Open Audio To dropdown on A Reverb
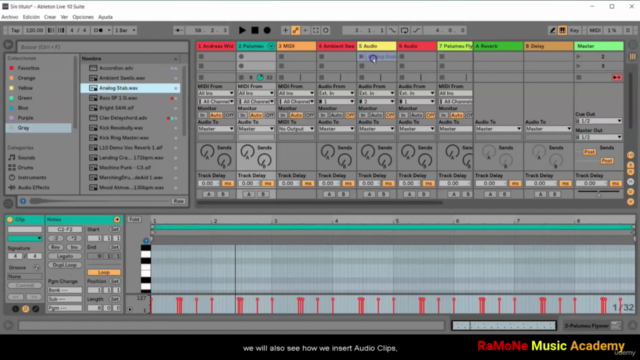 (498, 129)
